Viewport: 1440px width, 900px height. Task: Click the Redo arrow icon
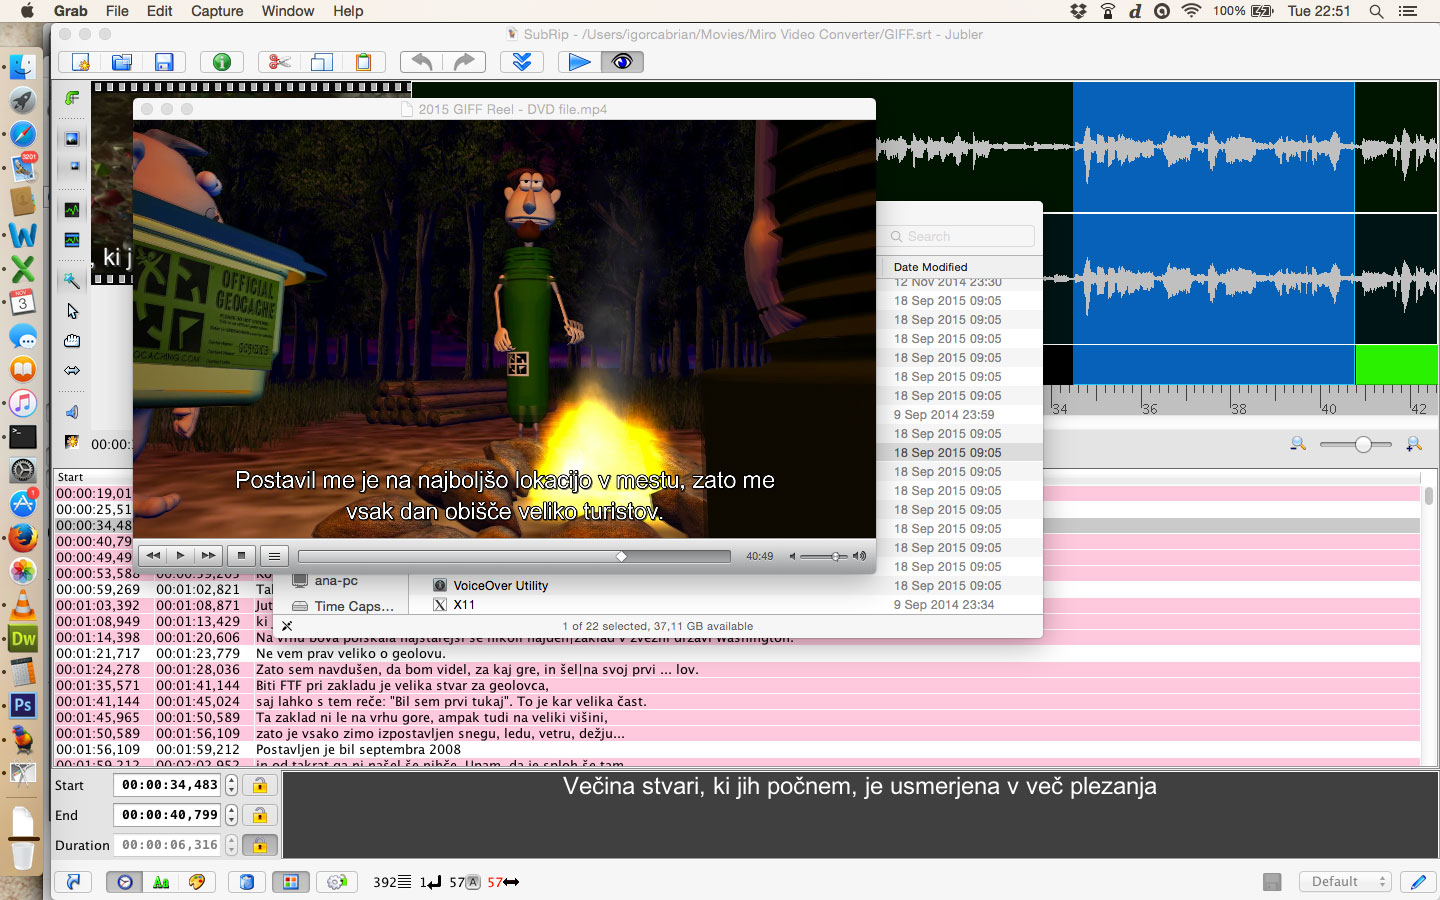tap(464, 62)
